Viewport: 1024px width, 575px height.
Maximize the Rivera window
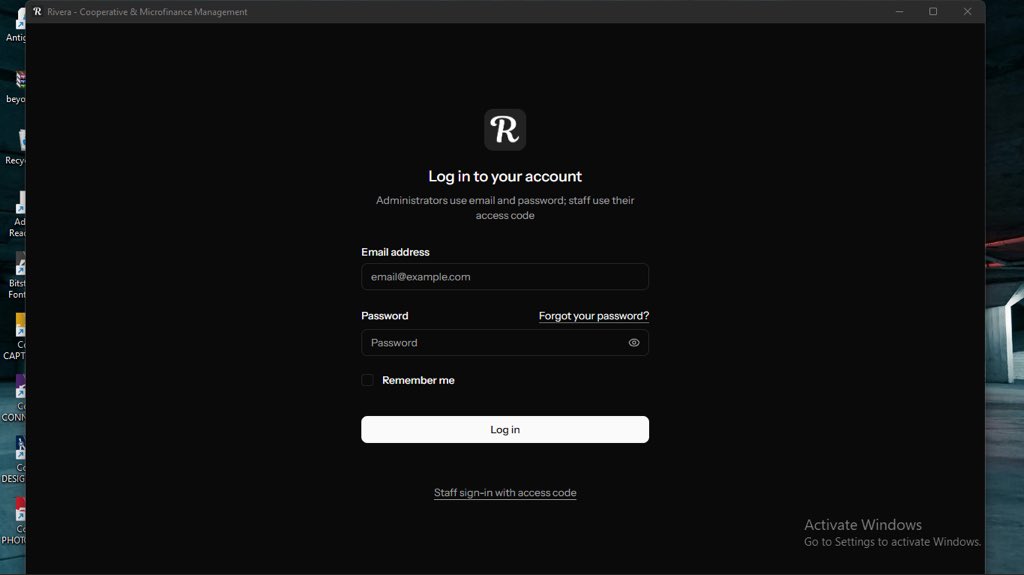click(x=933, y=12)
